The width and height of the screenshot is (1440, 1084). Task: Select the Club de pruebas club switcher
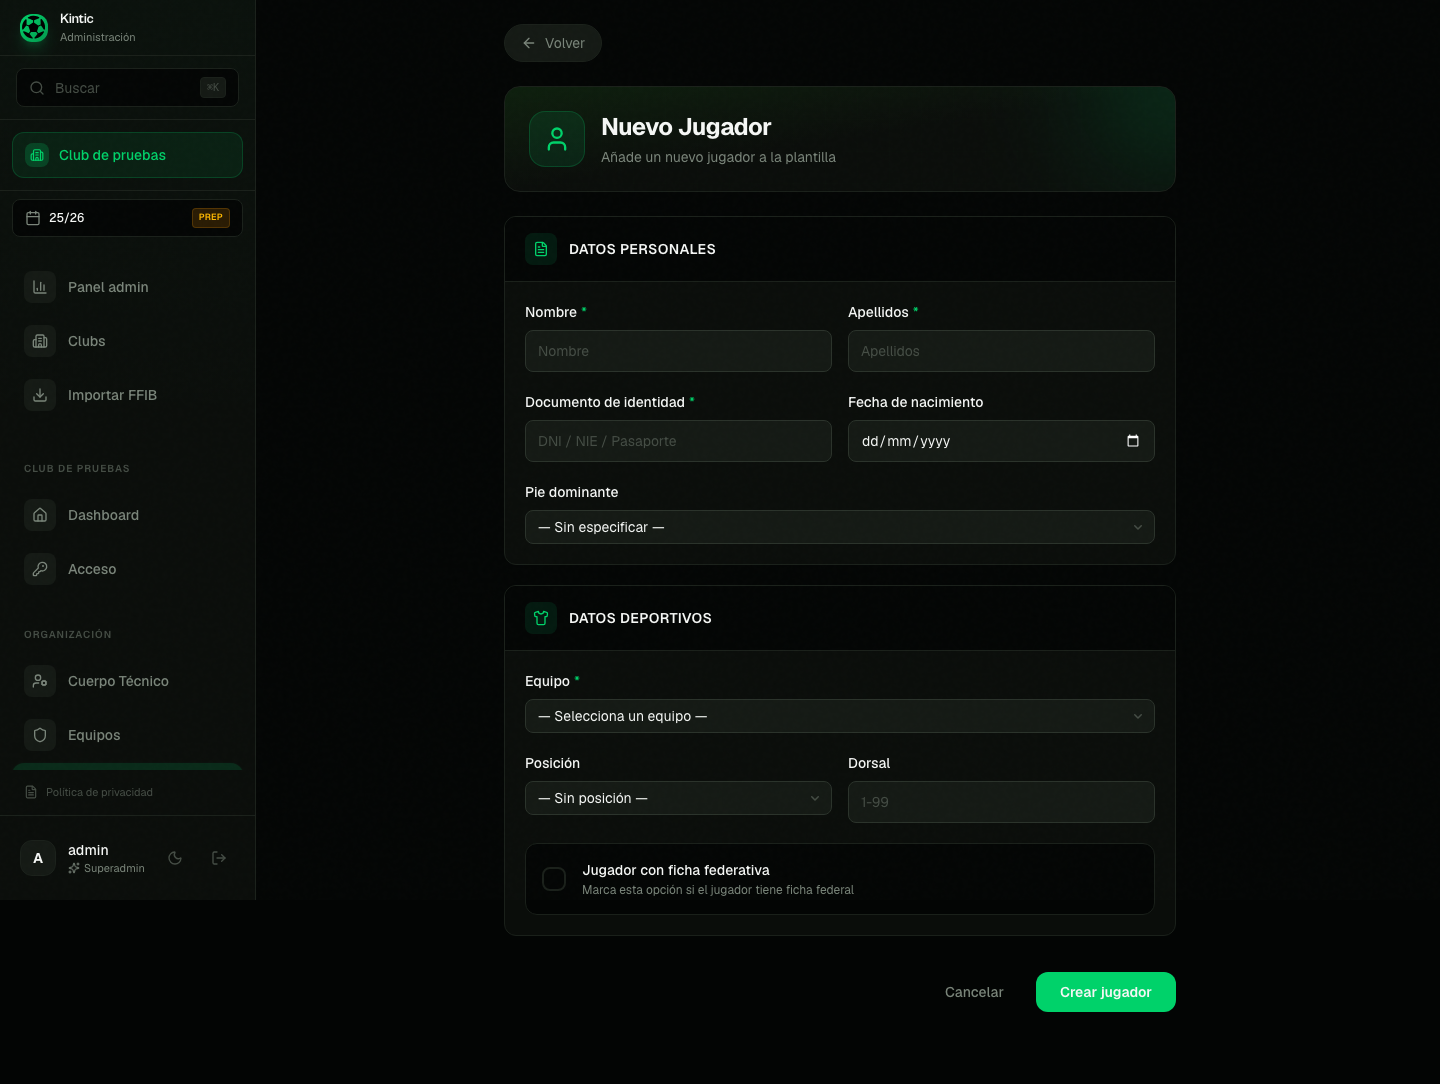[x=127, y=155]
